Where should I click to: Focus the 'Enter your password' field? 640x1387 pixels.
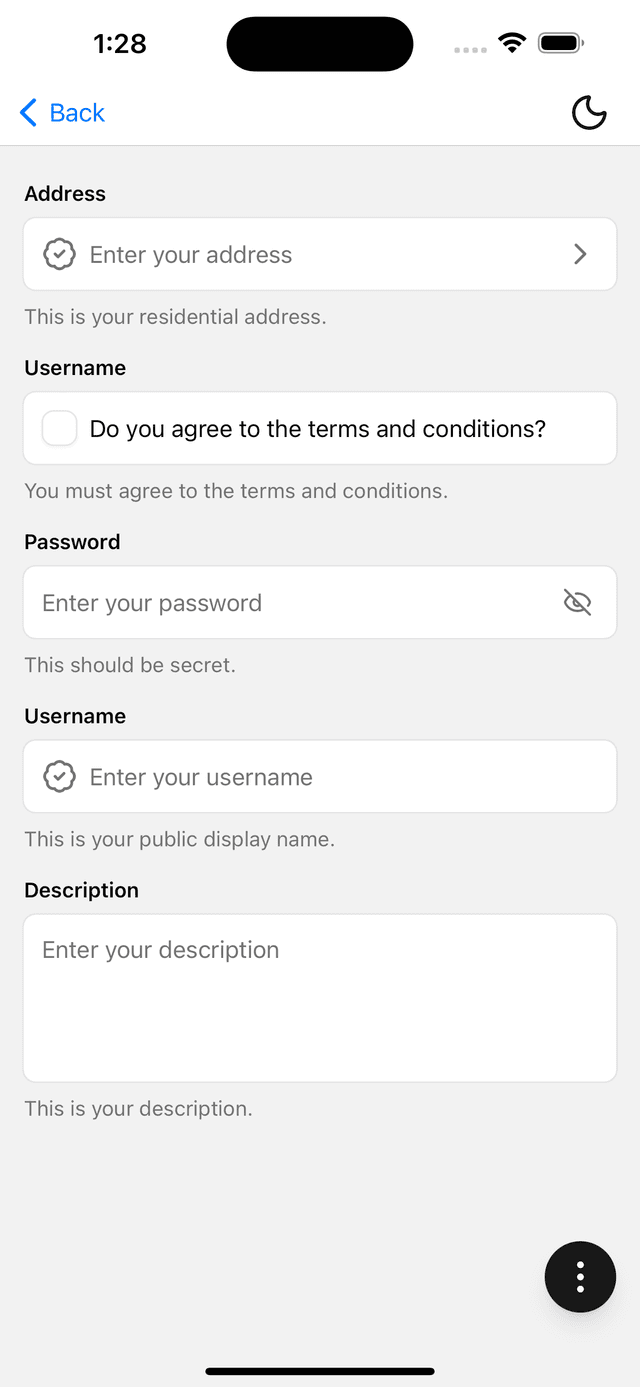click(290, 603)
